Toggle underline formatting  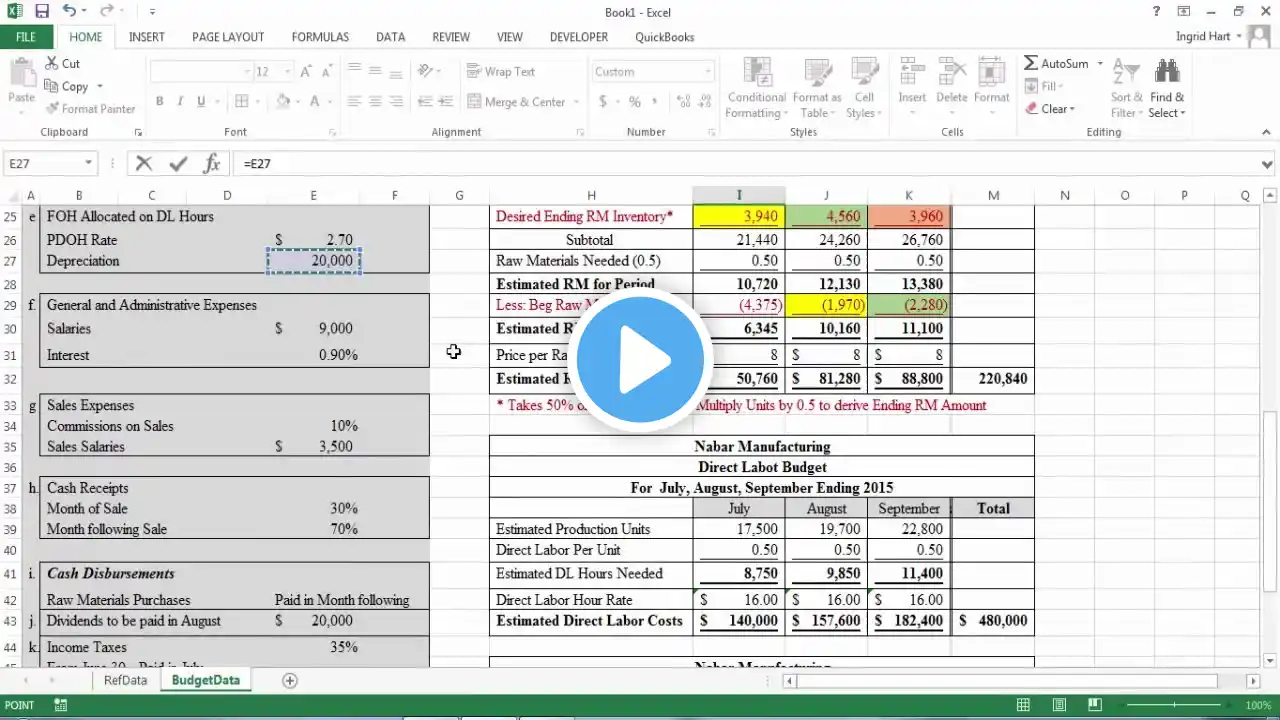201,101
